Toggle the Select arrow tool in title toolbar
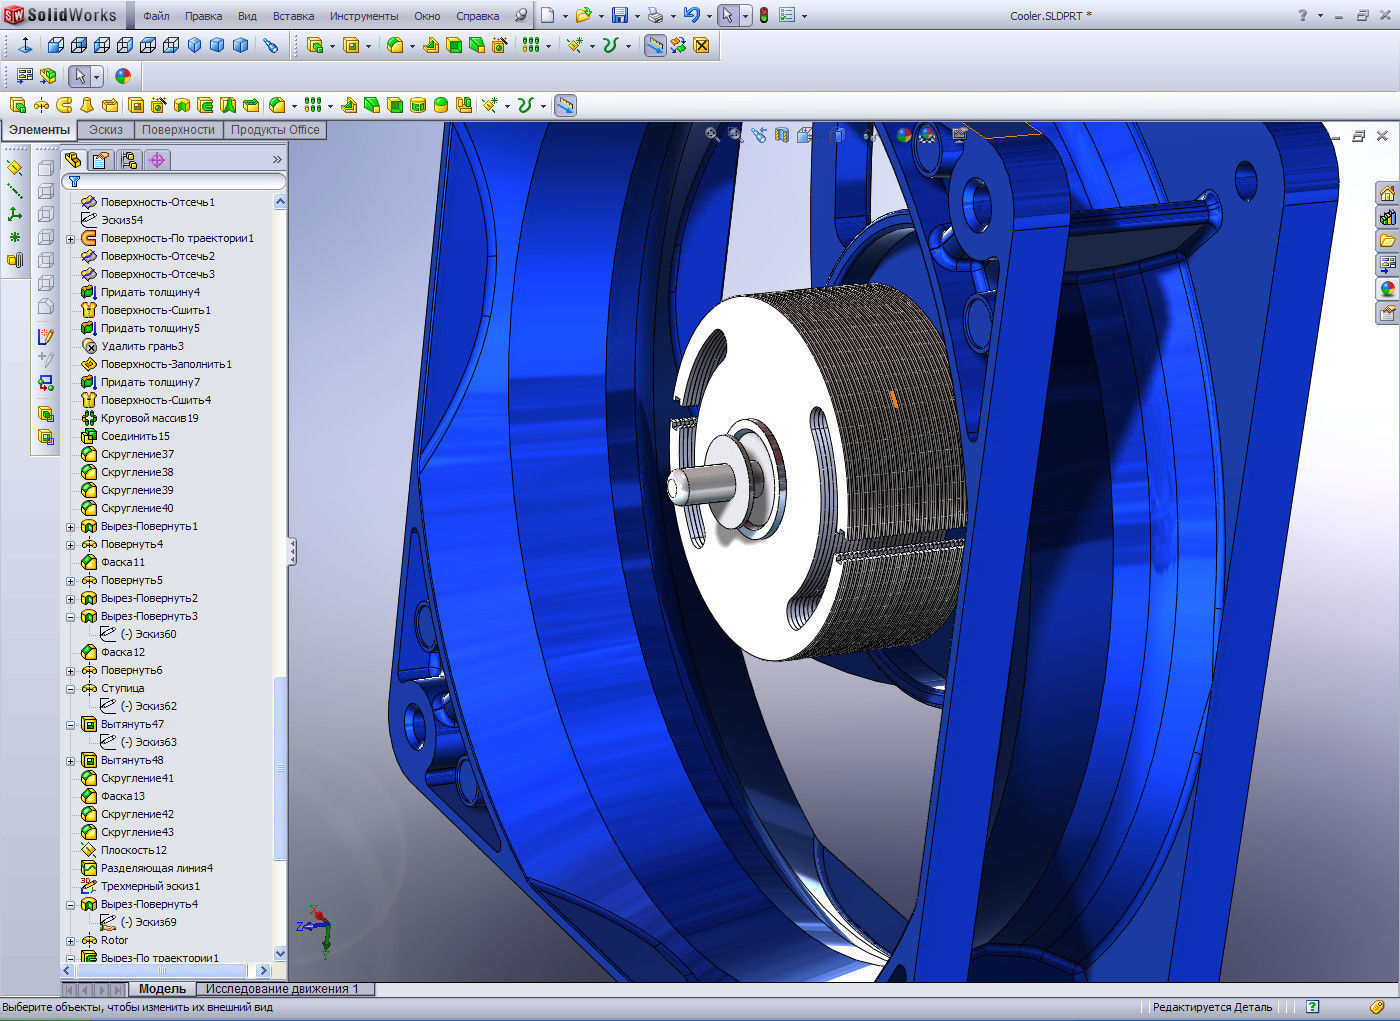 coord(727,15)
